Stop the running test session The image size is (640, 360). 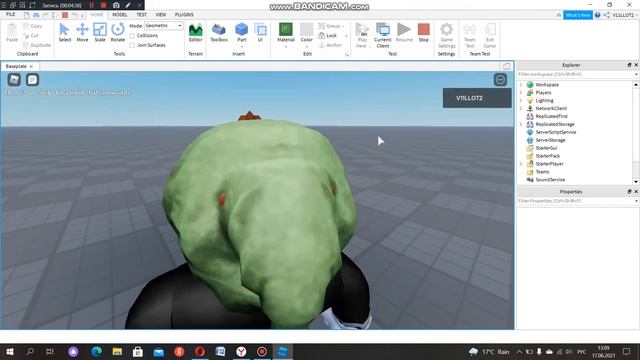[x=424, y=33]
